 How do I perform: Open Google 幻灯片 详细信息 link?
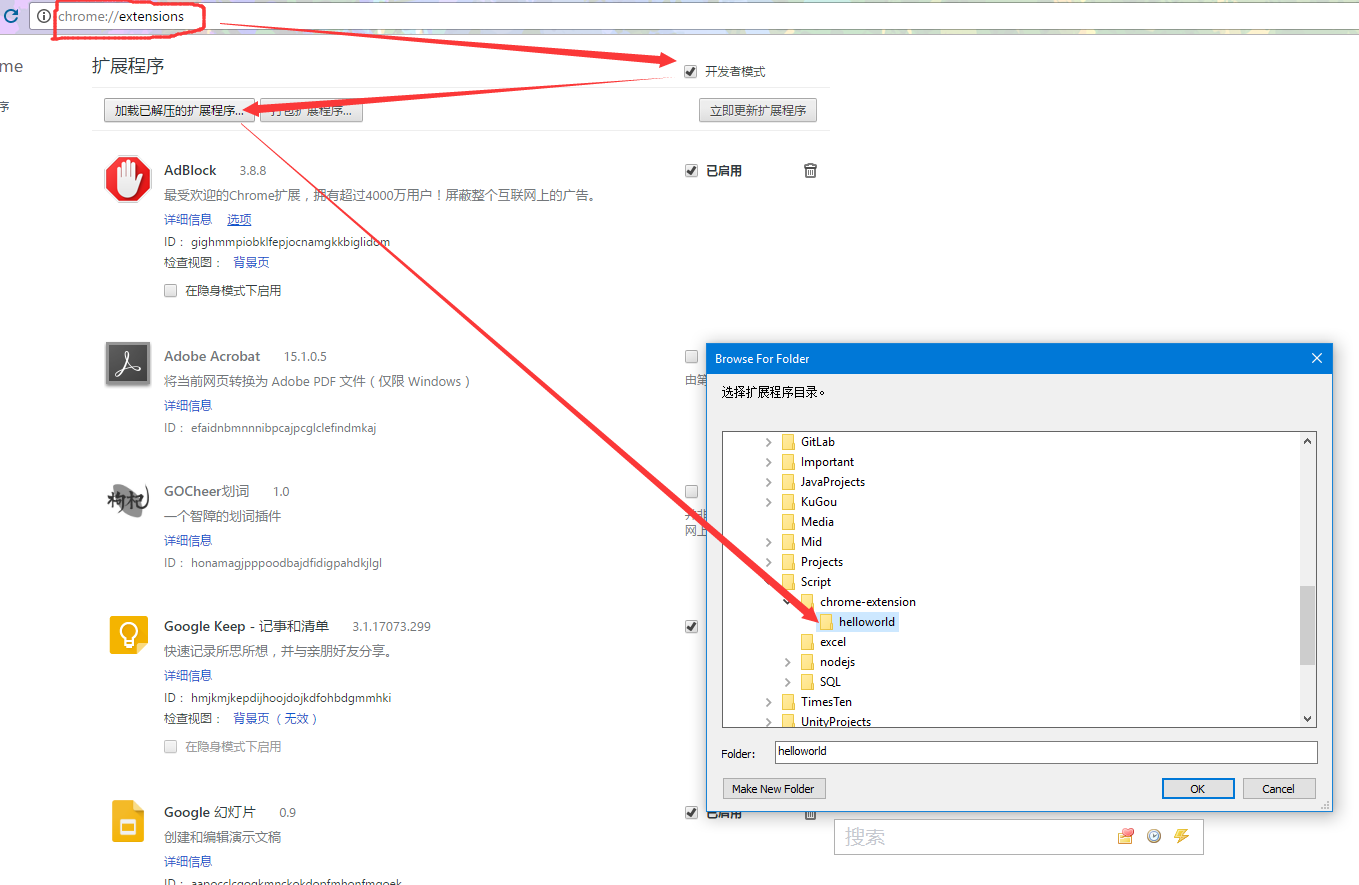(x=188, y=862)
